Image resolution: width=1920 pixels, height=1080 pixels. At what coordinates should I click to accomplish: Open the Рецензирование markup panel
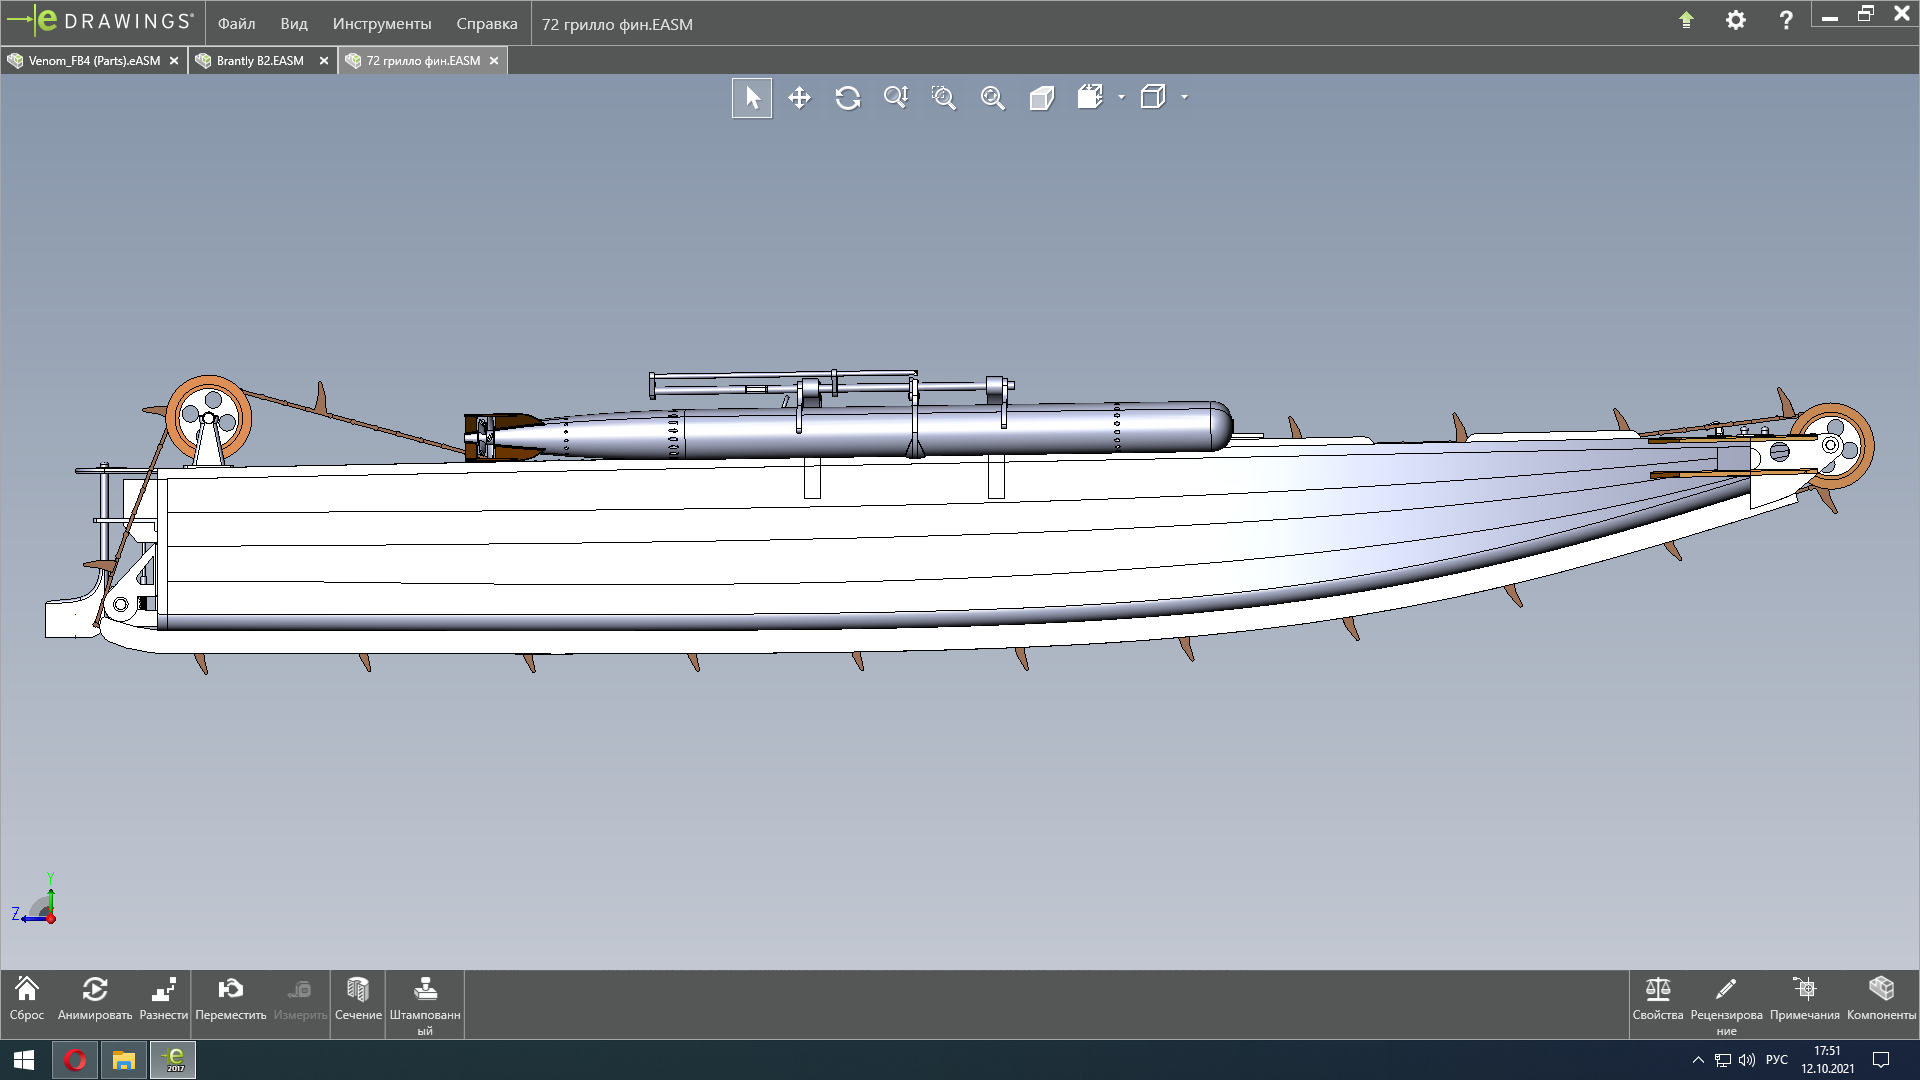tap(1727, 1005)
